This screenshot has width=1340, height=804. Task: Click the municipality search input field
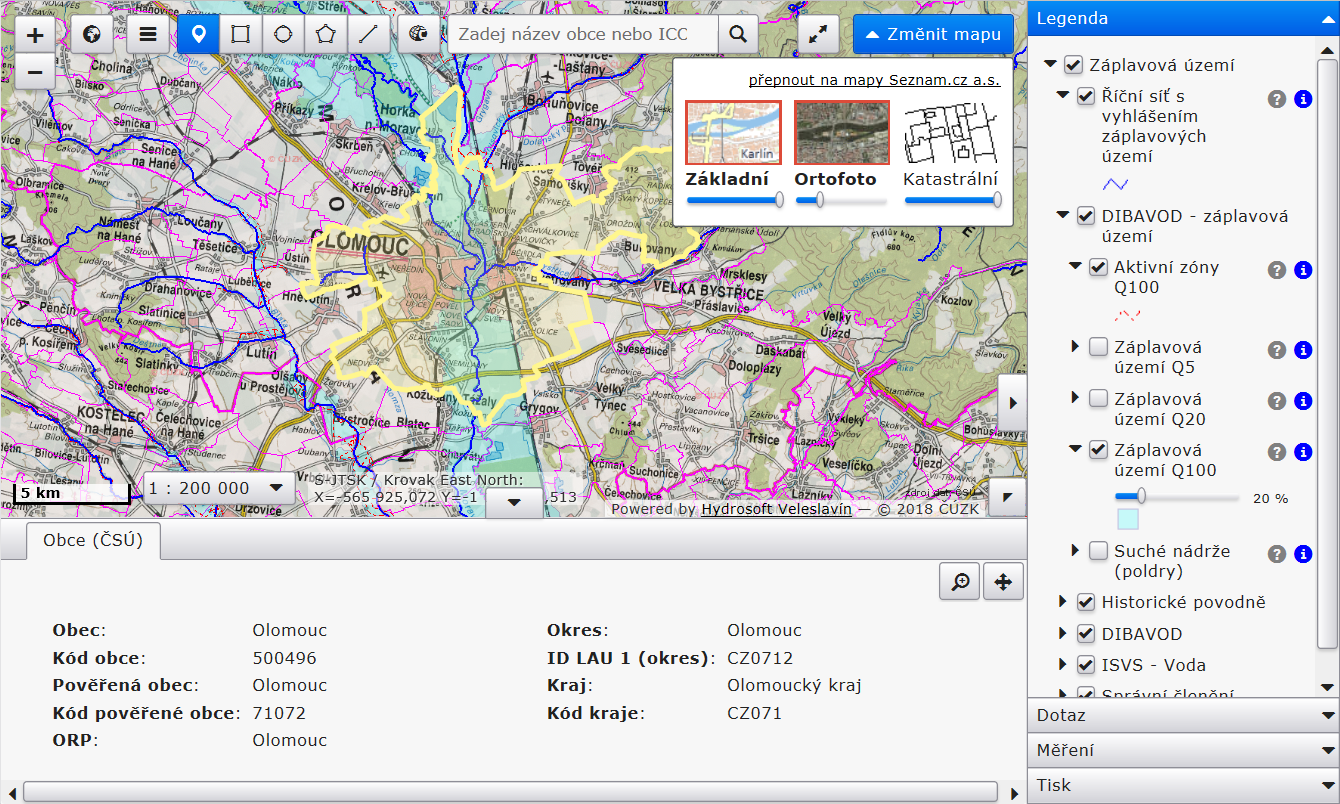(x=583, y=34)
